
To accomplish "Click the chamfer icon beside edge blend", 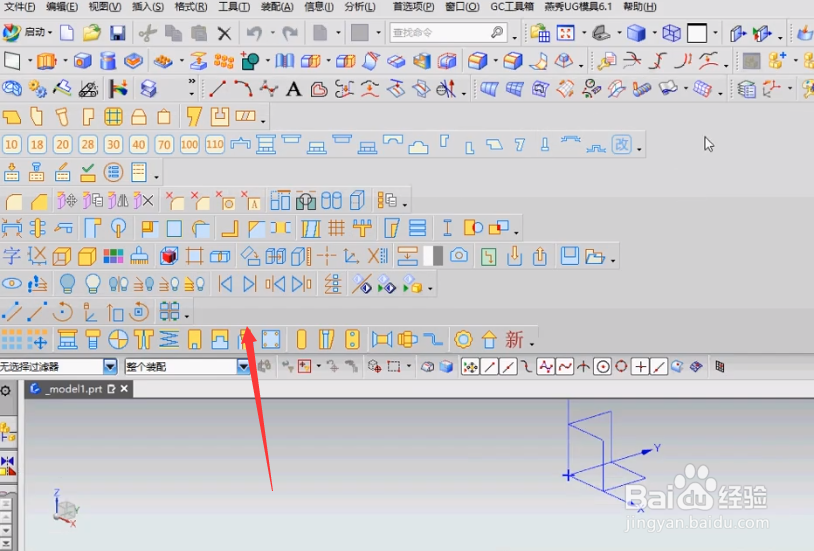I will tap(39, 200).
